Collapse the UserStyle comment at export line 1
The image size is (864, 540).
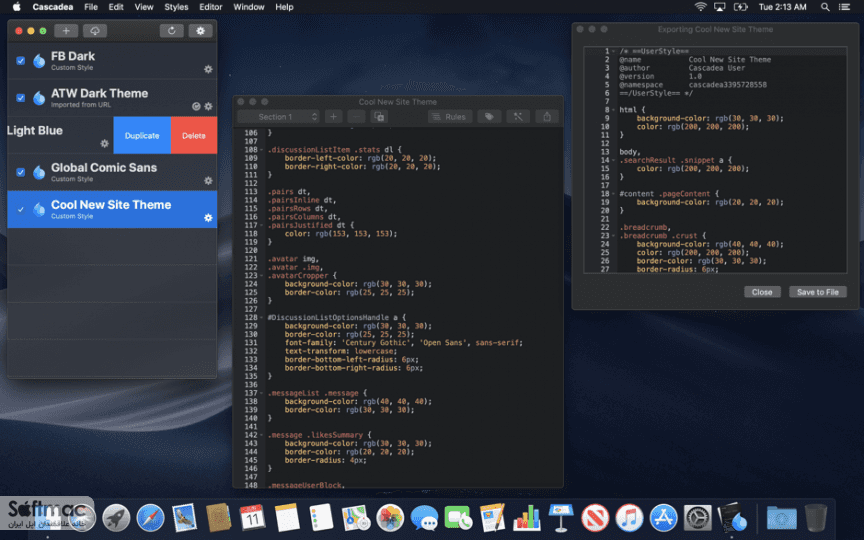[x=613, y=51]
